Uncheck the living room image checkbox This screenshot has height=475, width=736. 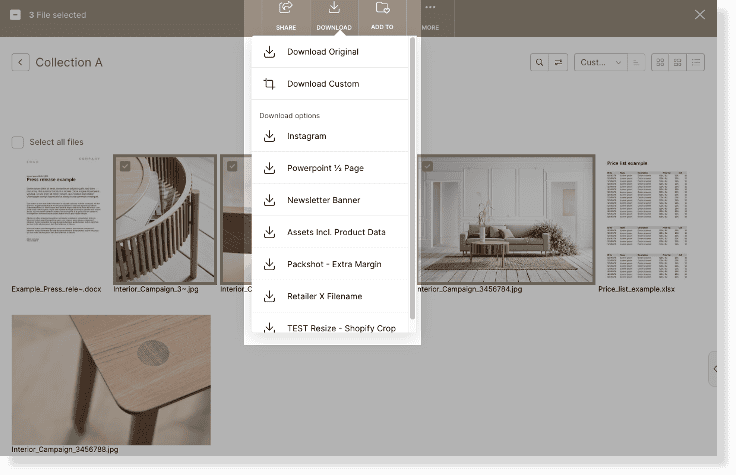(427, 166)
